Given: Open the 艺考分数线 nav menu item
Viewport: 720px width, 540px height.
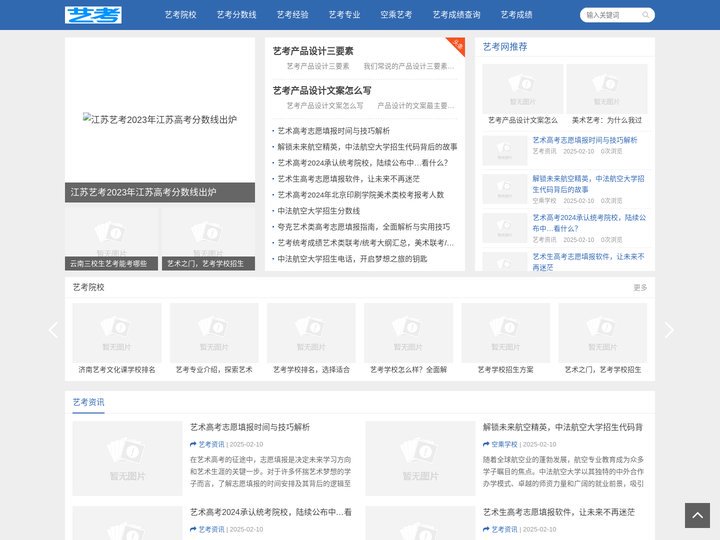Looking at the screenshot, I should point(236,15).
